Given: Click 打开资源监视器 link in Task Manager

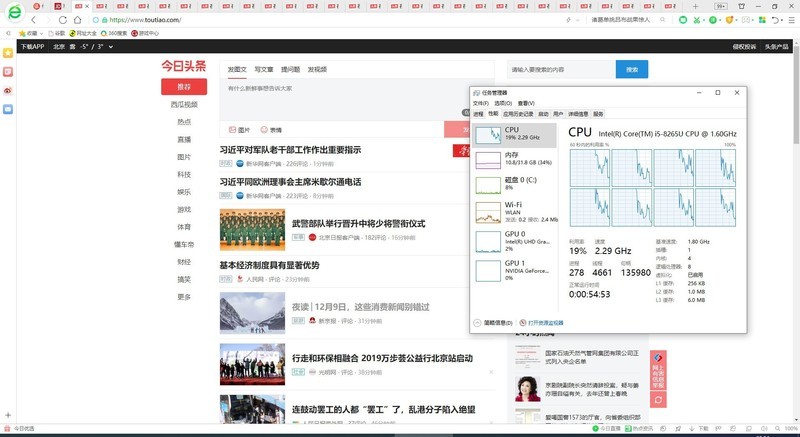Looking at the screenshot, I should pyautogui.click(x=541, y=323).
